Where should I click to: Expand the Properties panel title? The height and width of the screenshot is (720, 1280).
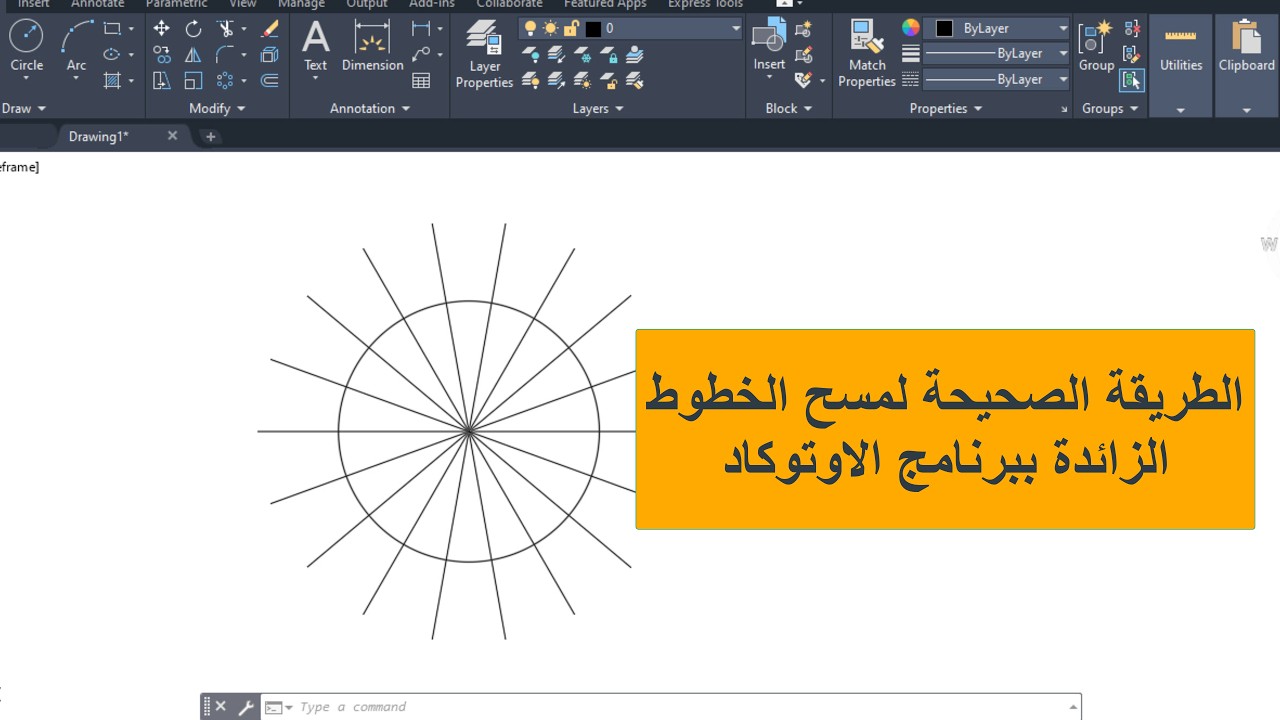[x=946, y=108]
